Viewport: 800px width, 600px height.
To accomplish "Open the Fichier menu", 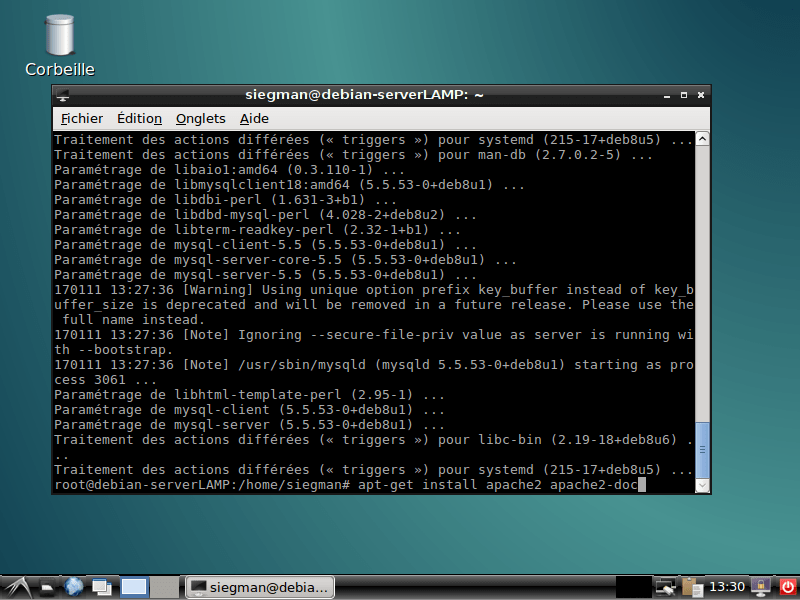I will 81,118.
